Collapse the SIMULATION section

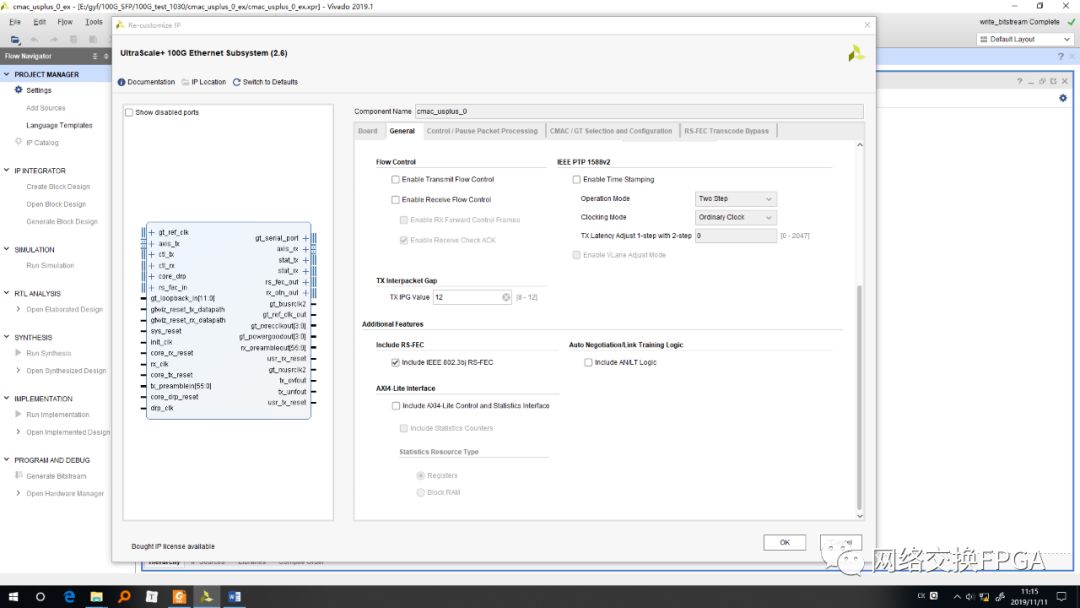pos(7,249)
